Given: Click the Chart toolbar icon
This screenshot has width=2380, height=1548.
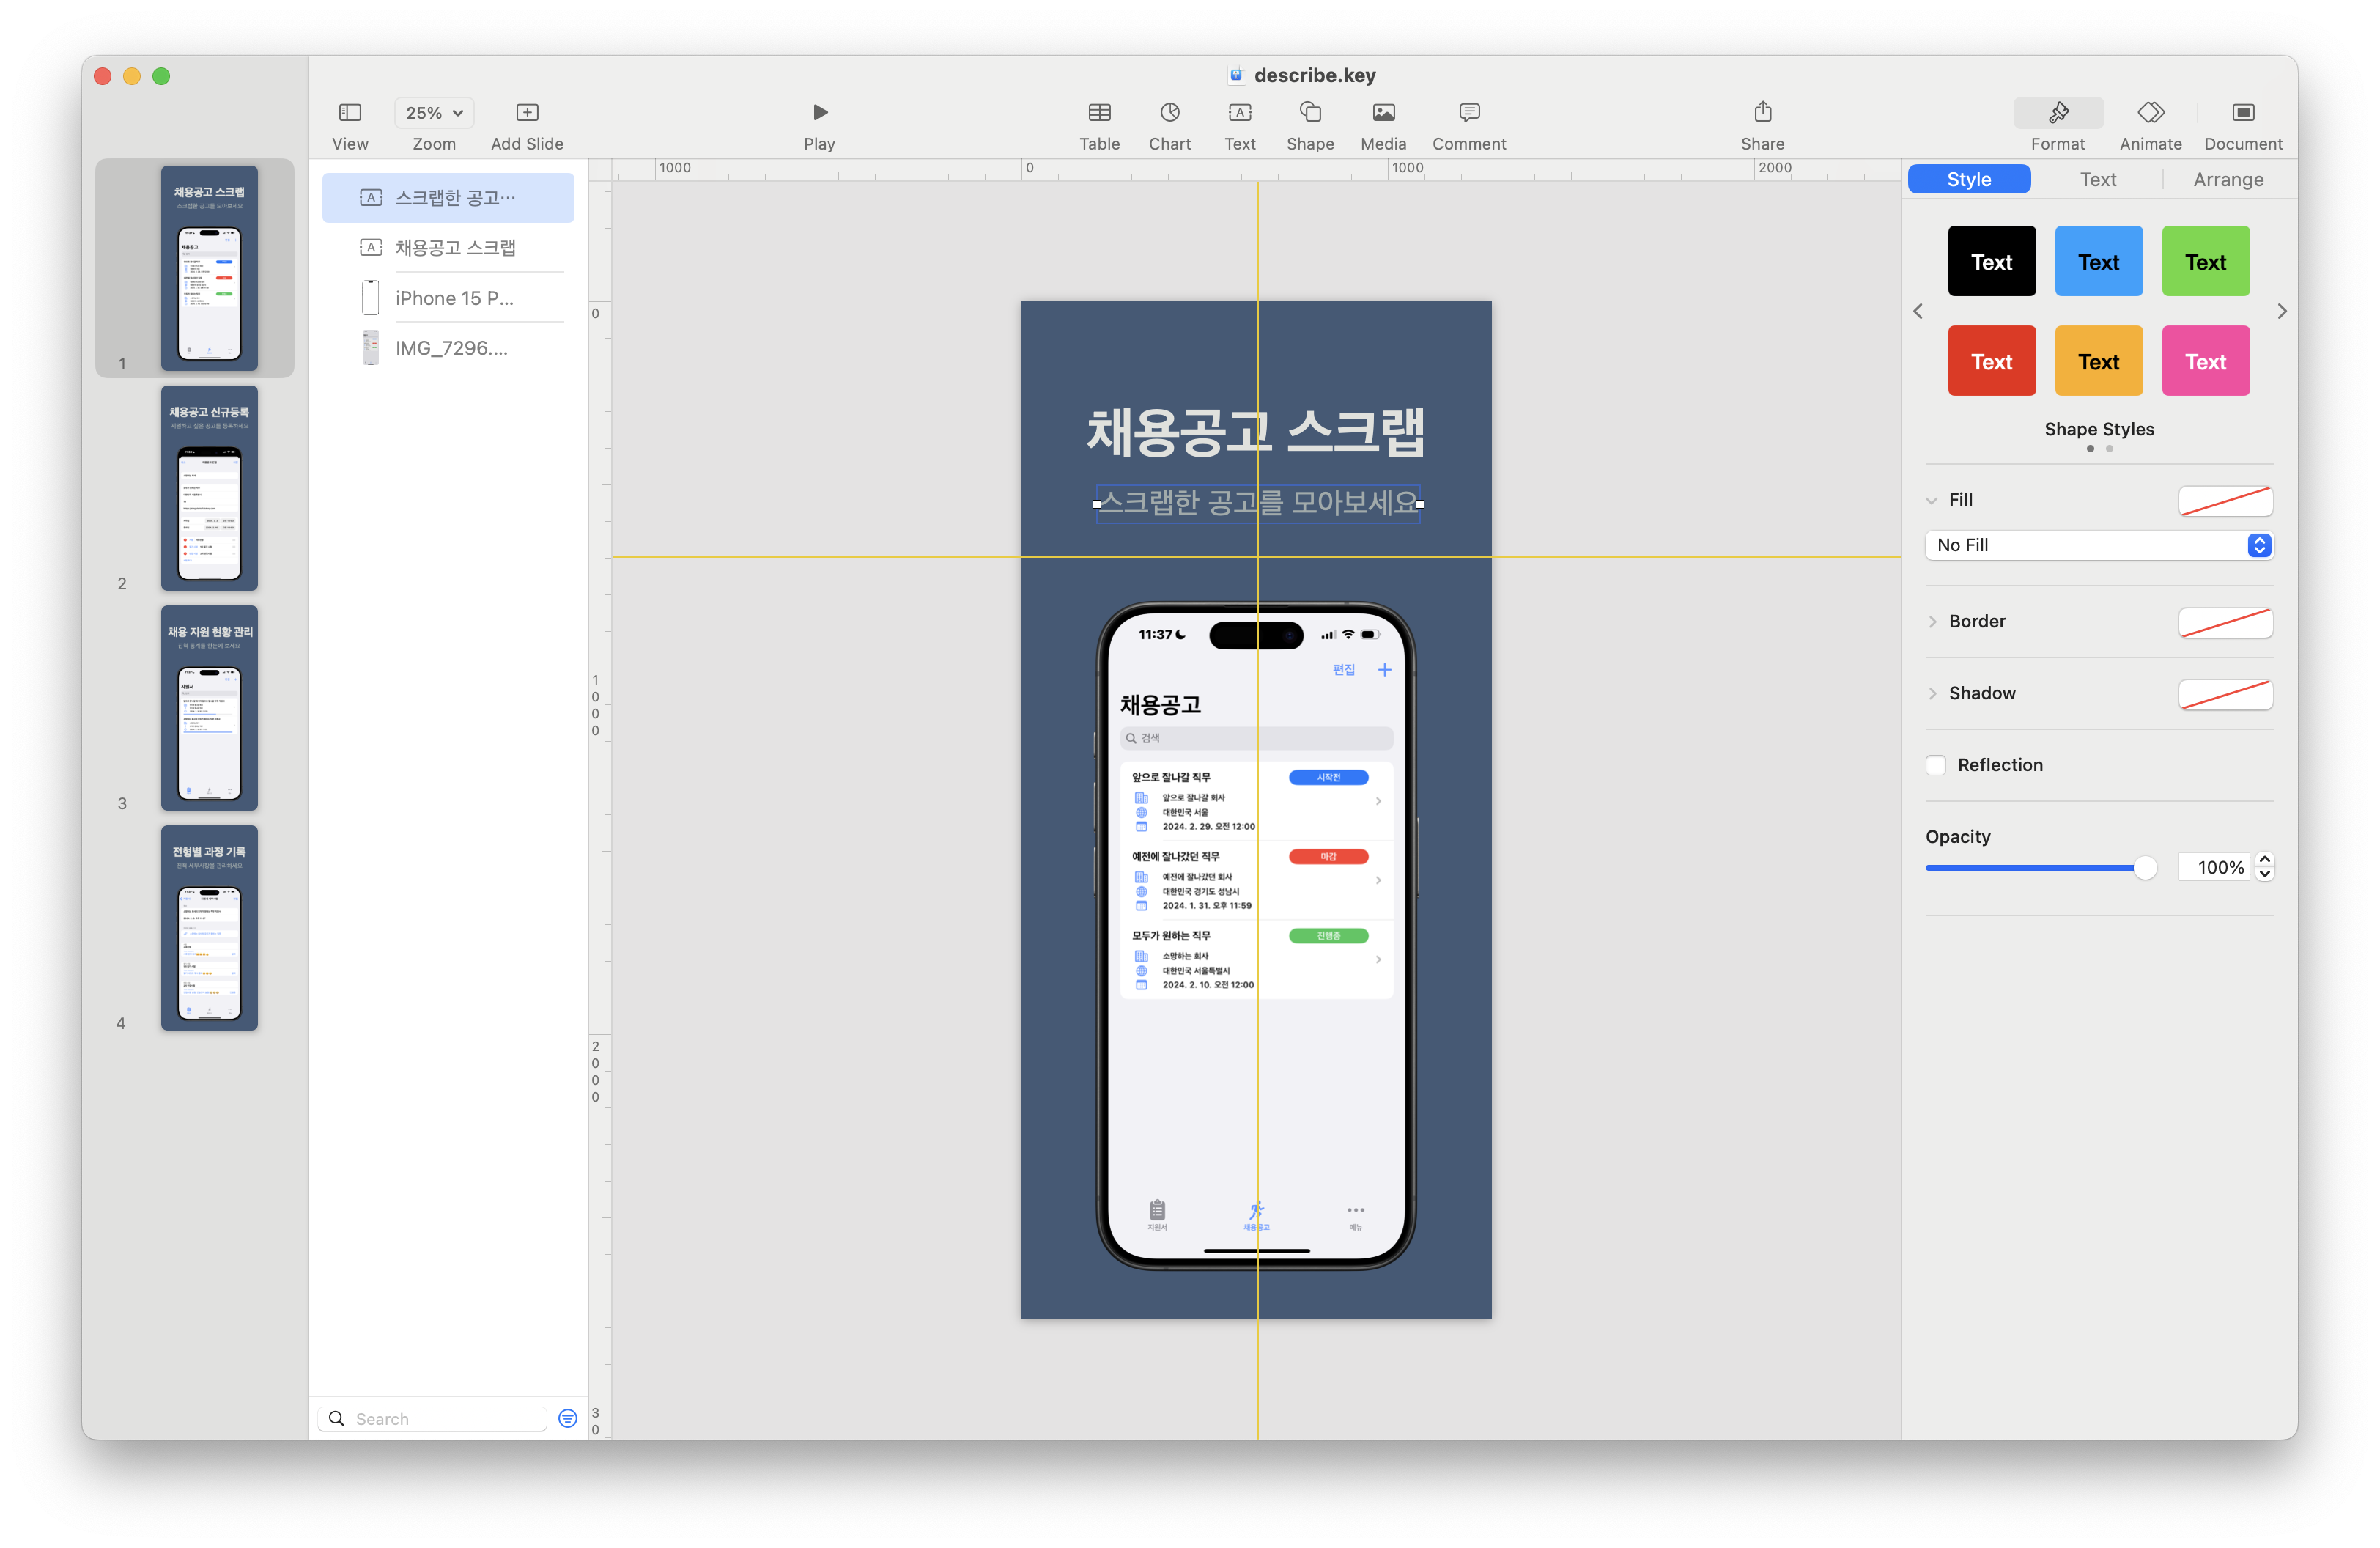Looking at the screenshot, I should point(1169,112).
